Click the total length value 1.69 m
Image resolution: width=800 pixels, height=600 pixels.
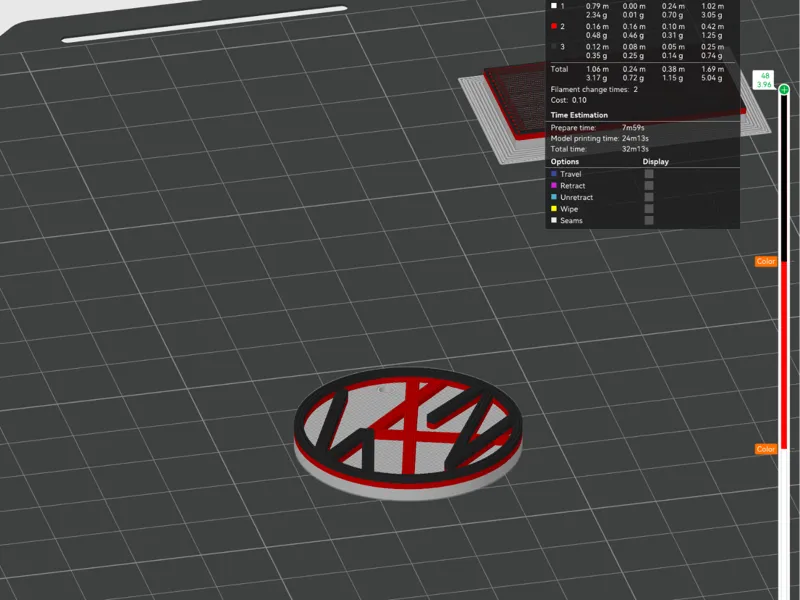[x=712, y=69]
